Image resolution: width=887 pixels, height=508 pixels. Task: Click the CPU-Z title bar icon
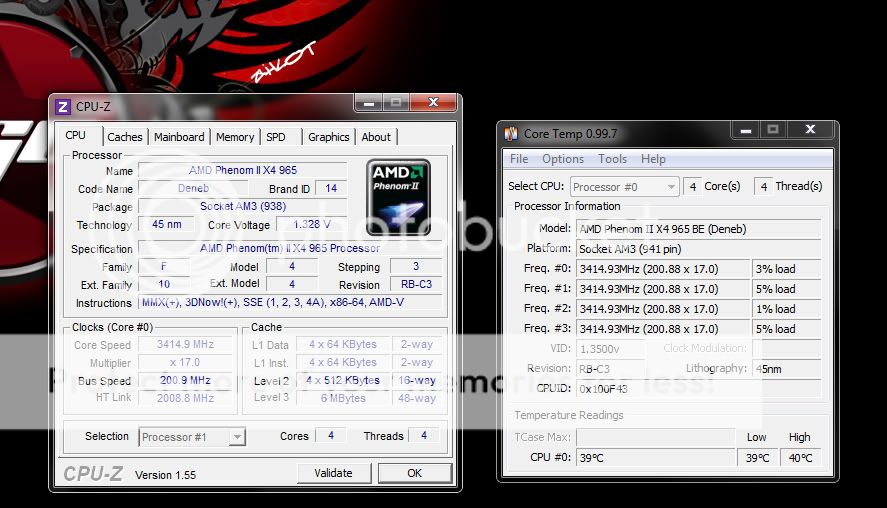[63, 106]
